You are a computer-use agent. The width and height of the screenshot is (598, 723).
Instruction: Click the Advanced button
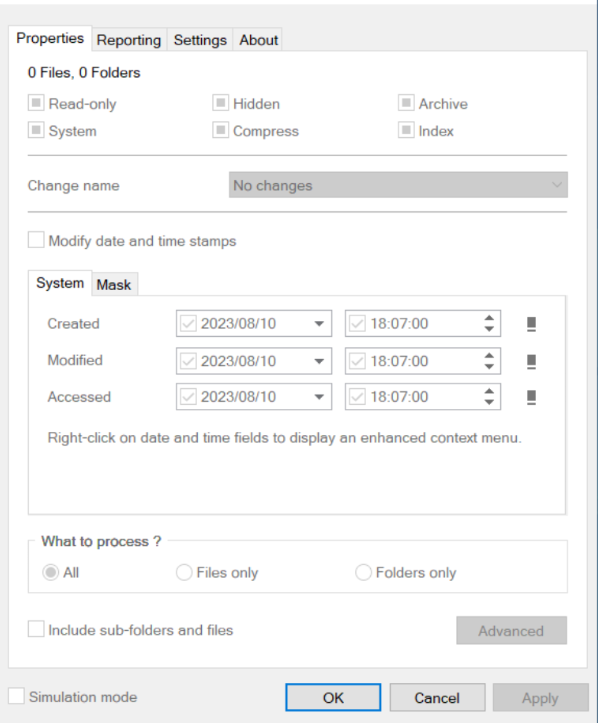512,630
